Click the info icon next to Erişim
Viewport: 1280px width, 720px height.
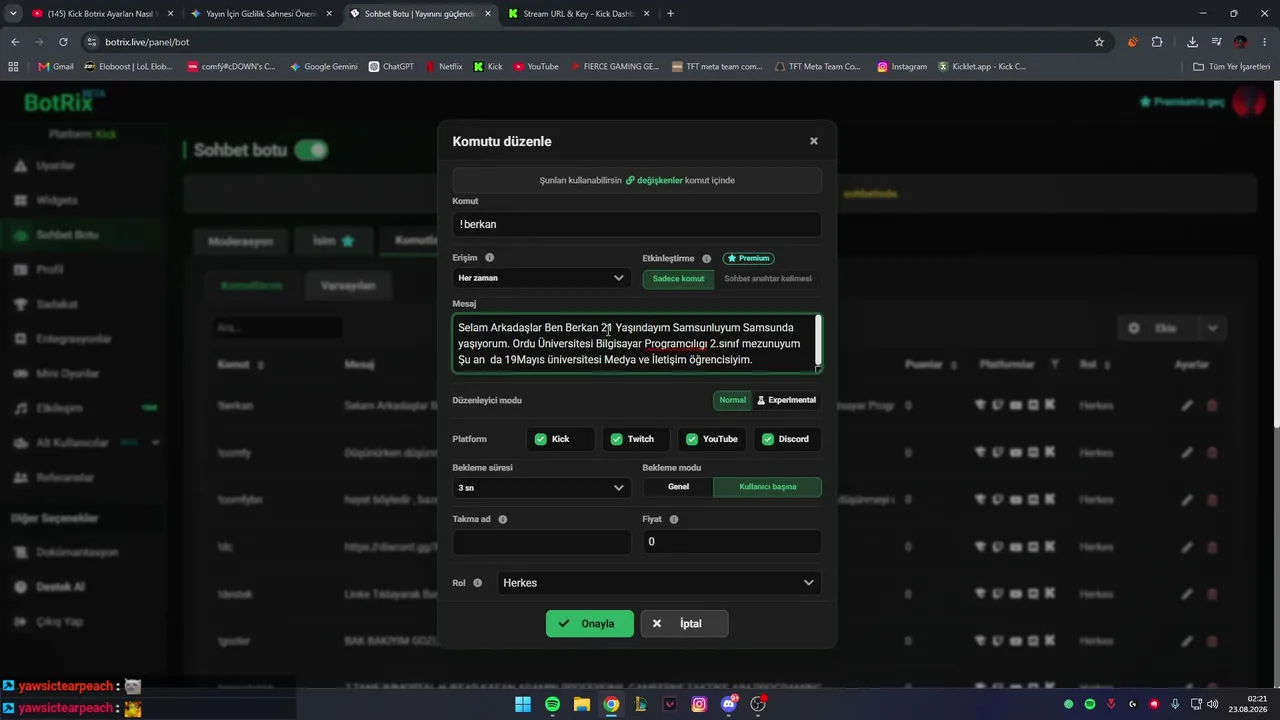(x=490, y=258)
